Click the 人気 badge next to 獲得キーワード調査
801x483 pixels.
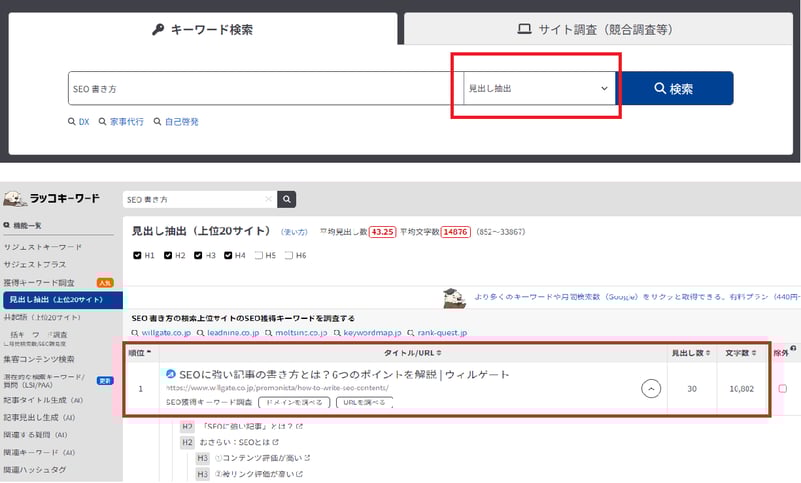tap(105, 283)
